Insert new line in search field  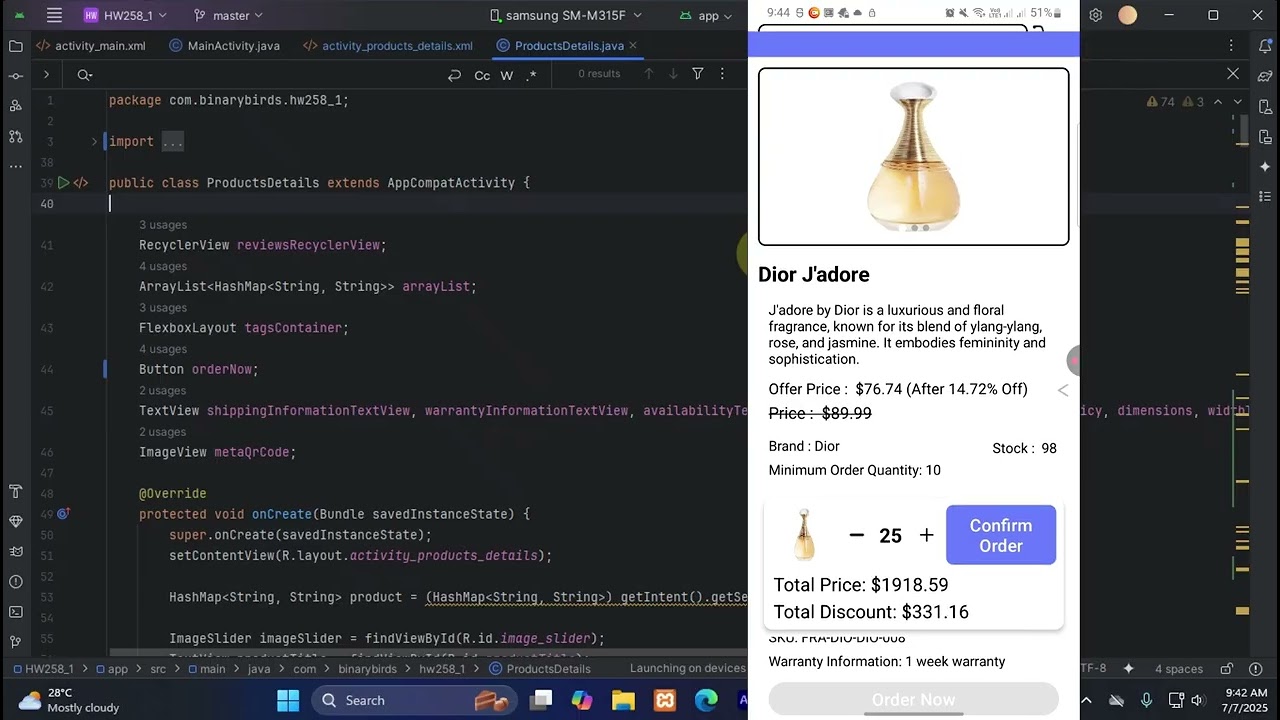(454, 75)
